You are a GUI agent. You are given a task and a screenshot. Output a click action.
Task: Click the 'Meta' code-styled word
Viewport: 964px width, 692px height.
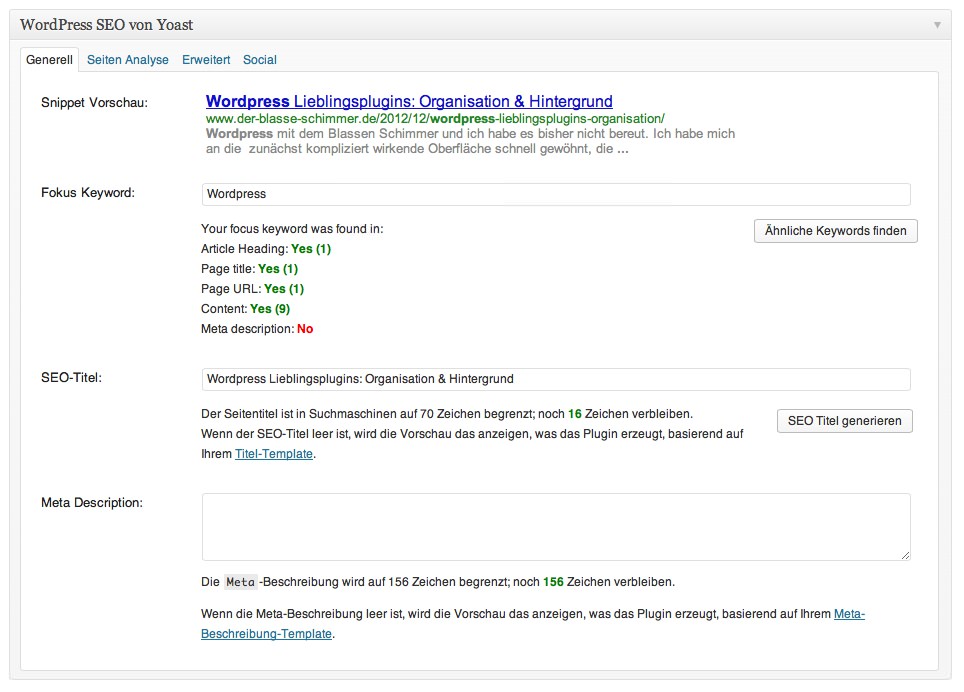(240, 582)
